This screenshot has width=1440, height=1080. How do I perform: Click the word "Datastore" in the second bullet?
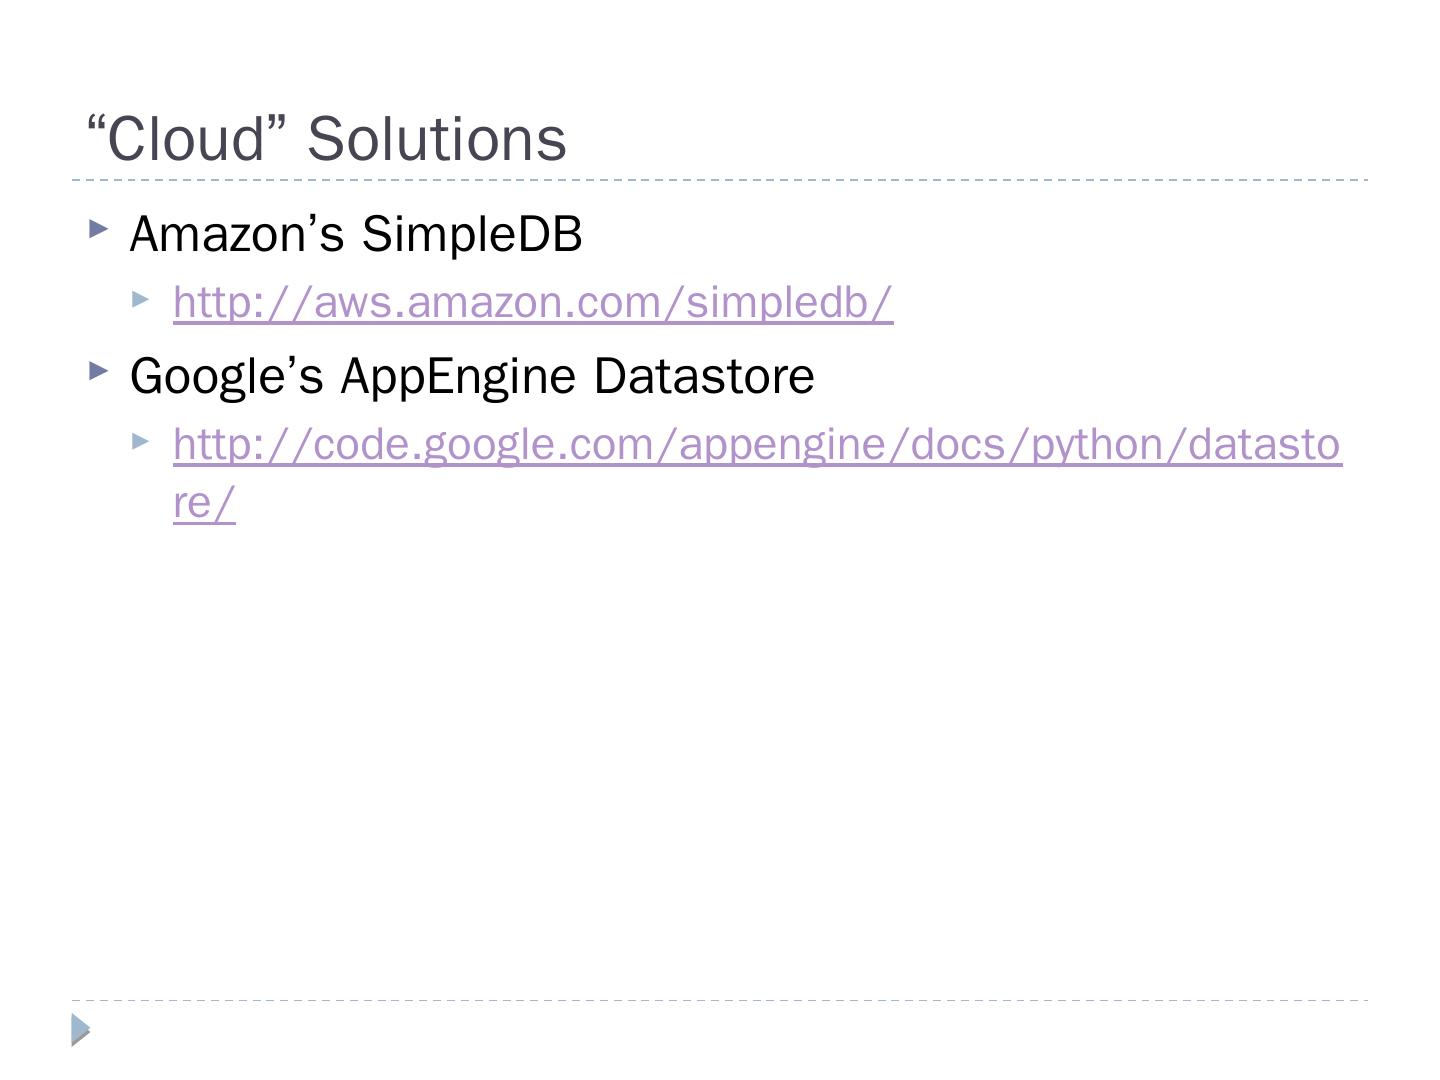704,376
